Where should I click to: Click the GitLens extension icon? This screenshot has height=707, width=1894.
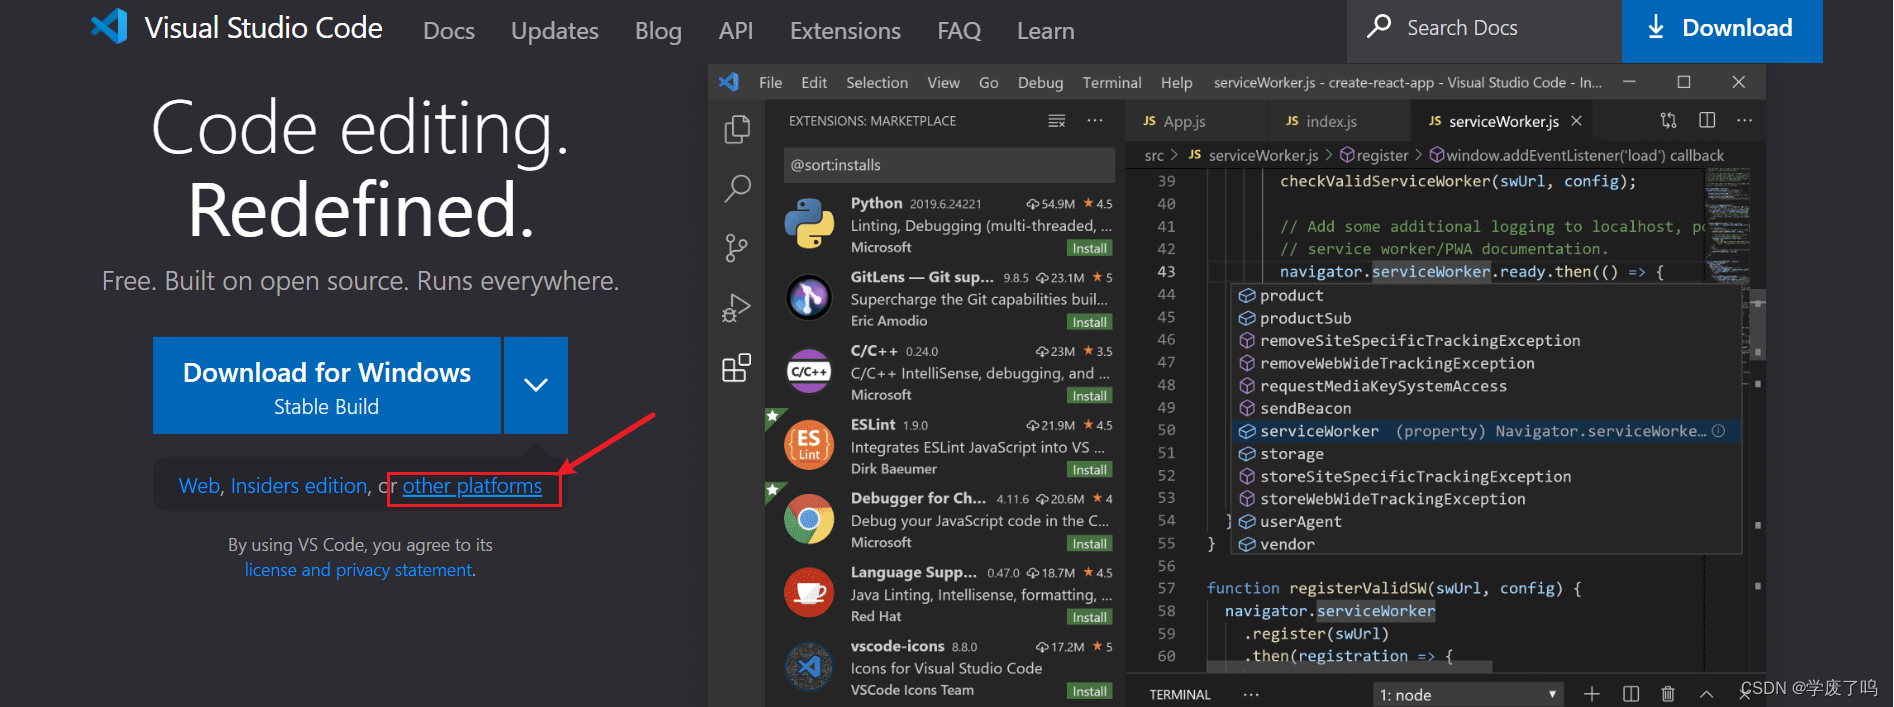pyautogui.click(x=809, y=297)
